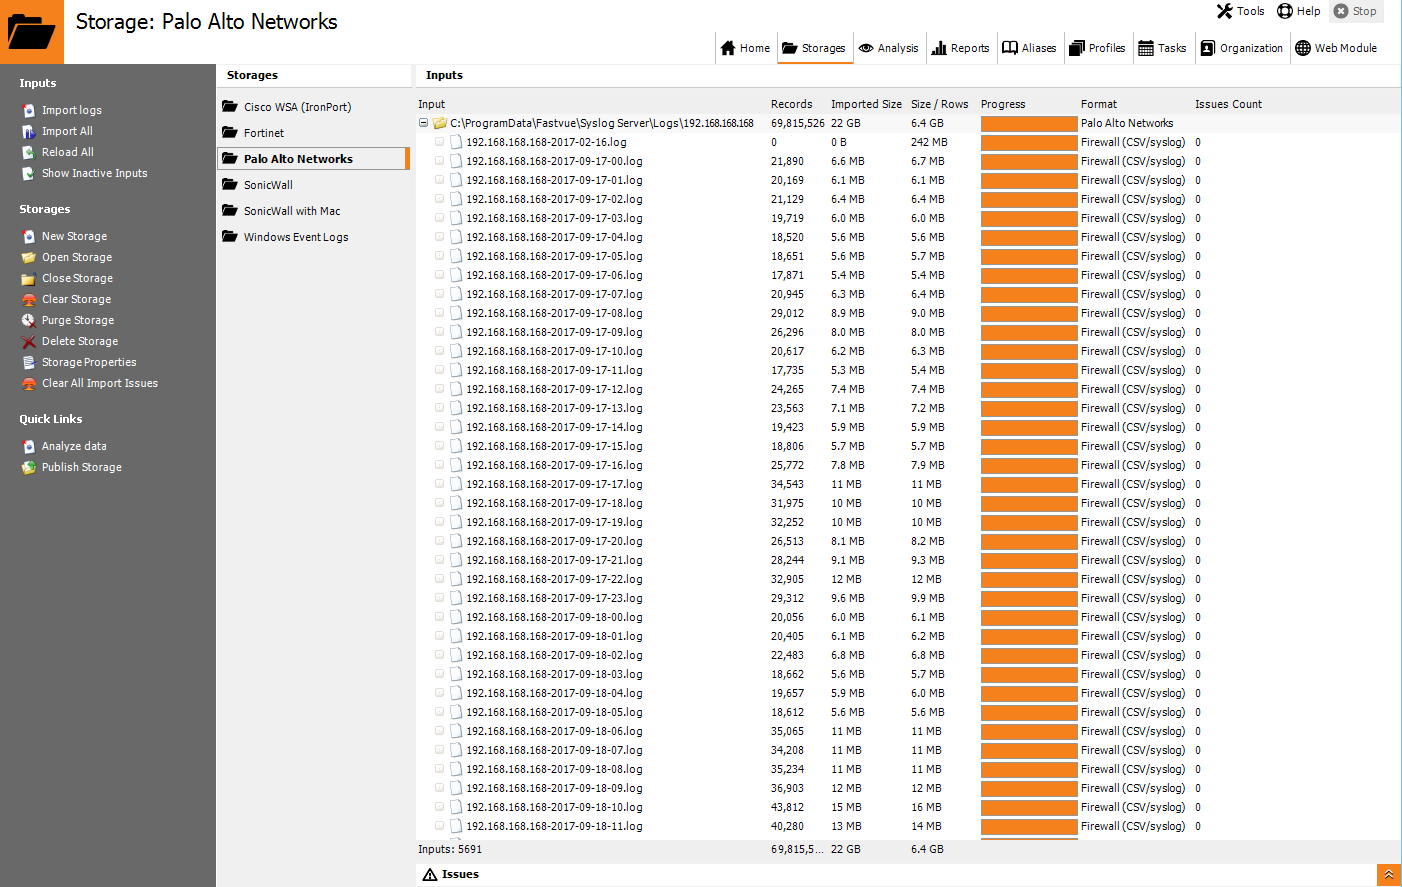
Task: Click the Open Storage folder icon
Action: click(x=29, y=257)
